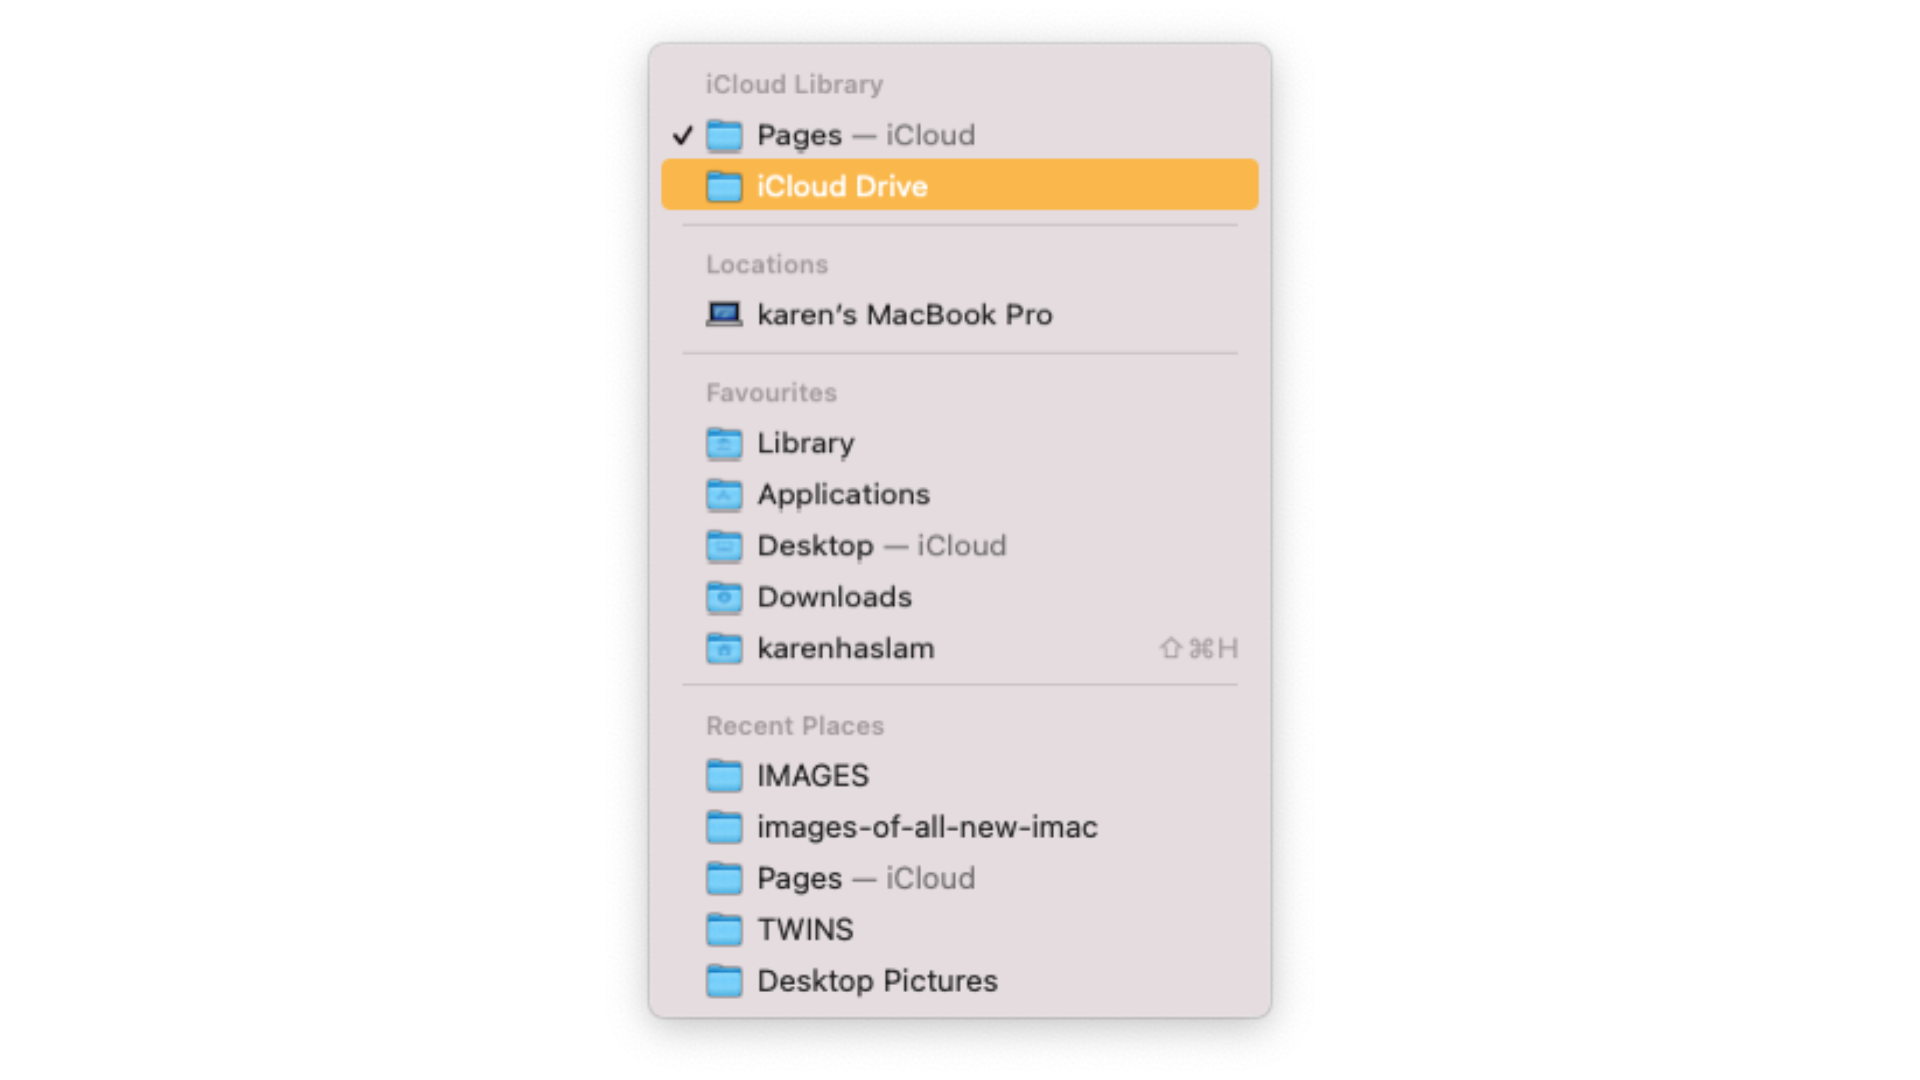Viewport: 1920px width, 1080px height.
Task: Open Pages — iCloud under Recent Places
Action: click(866, 878)
